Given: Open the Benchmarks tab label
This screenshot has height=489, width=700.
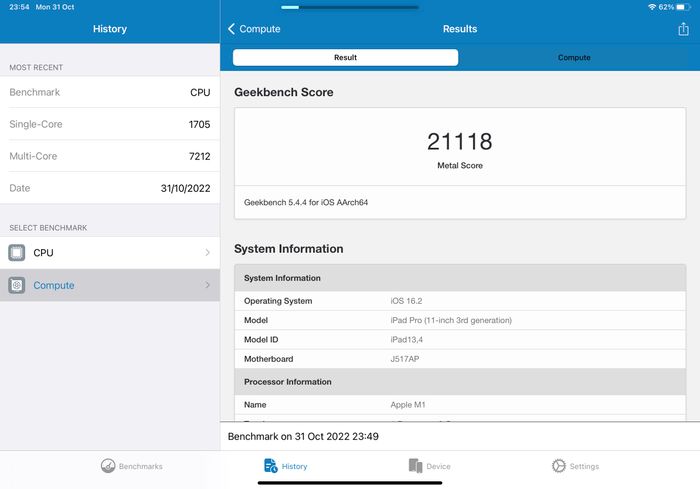Looking at the screenshot, I should (x=141, y=466).
